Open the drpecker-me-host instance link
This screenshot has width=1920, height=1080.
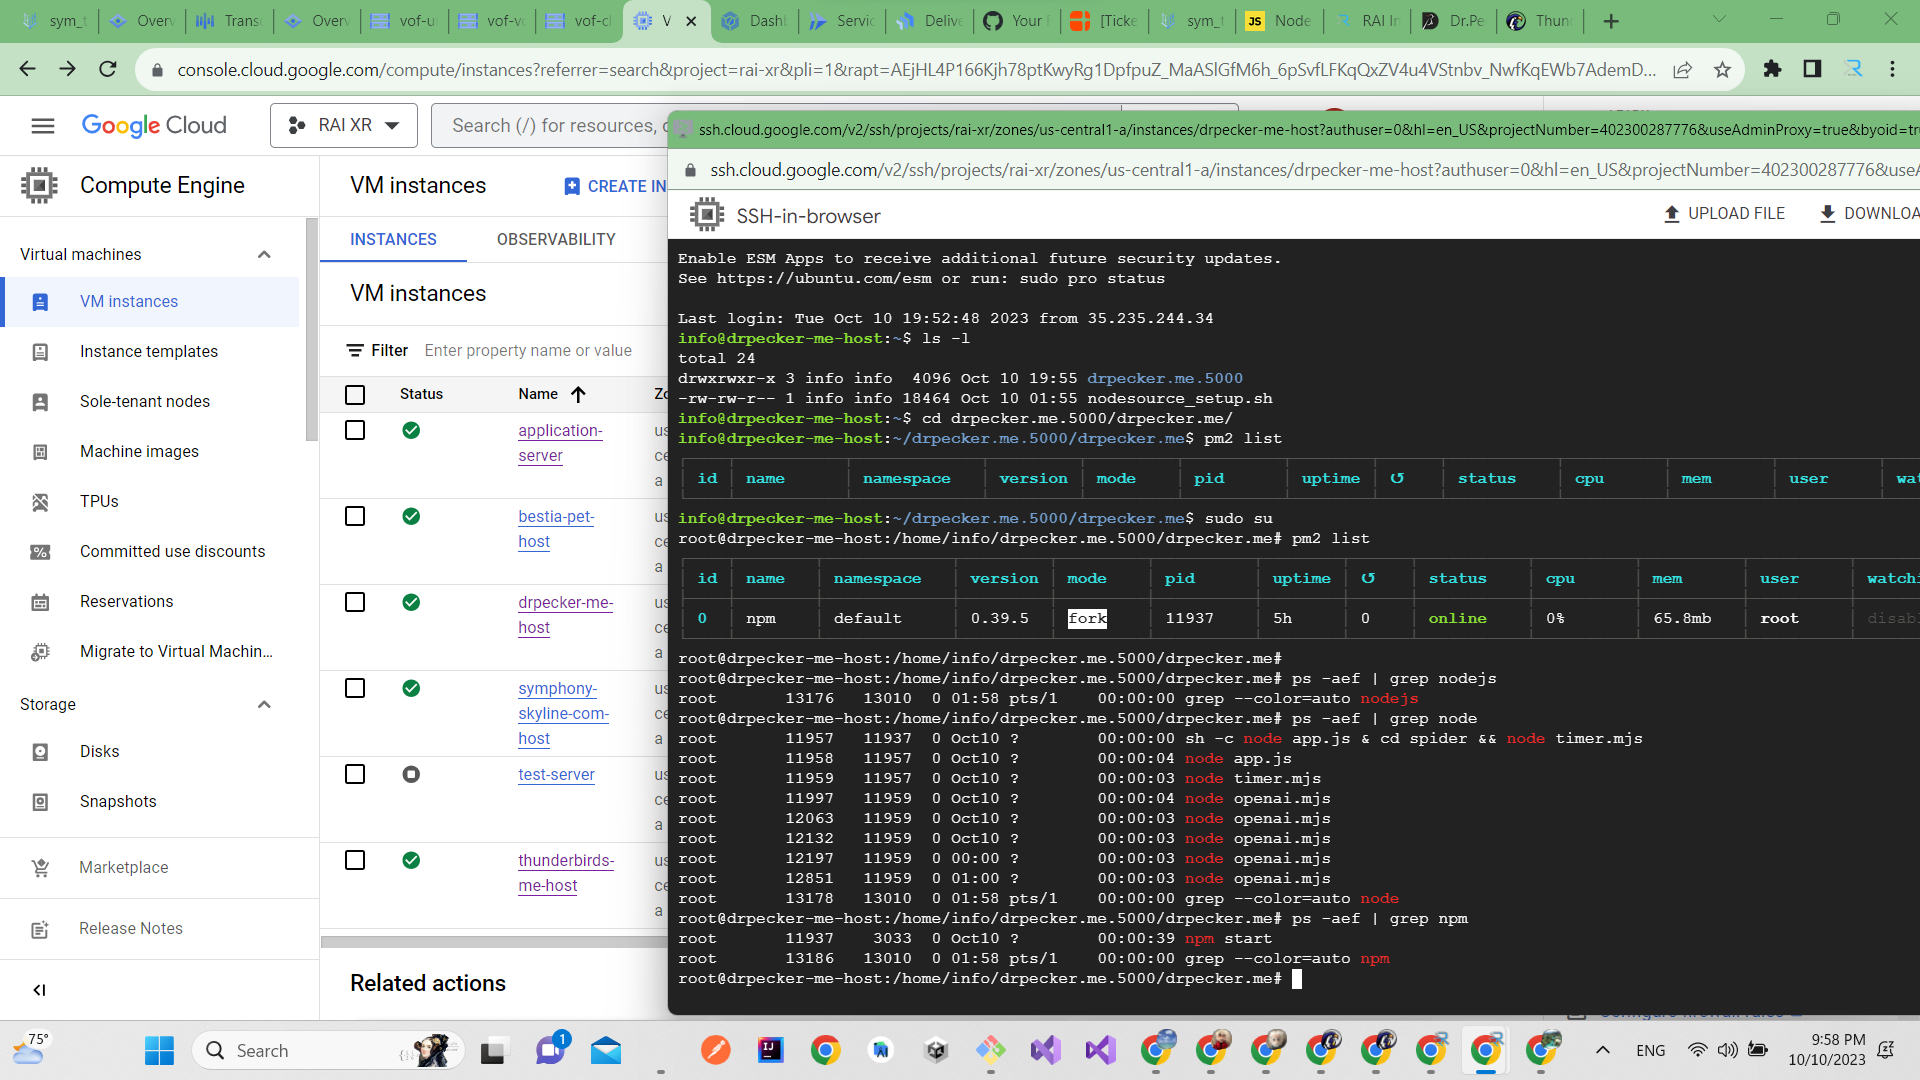click(565, 614)
